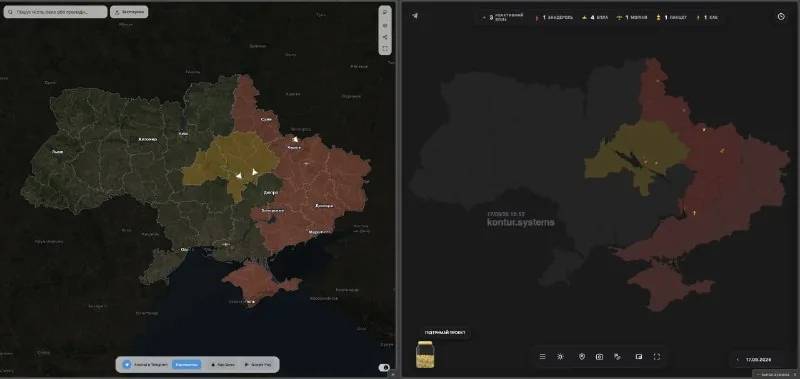Image resolution: width=800 pixels, height=379 pixels.
Task: Open the Google Play link in the bottom banner
Action: [258, 365]
